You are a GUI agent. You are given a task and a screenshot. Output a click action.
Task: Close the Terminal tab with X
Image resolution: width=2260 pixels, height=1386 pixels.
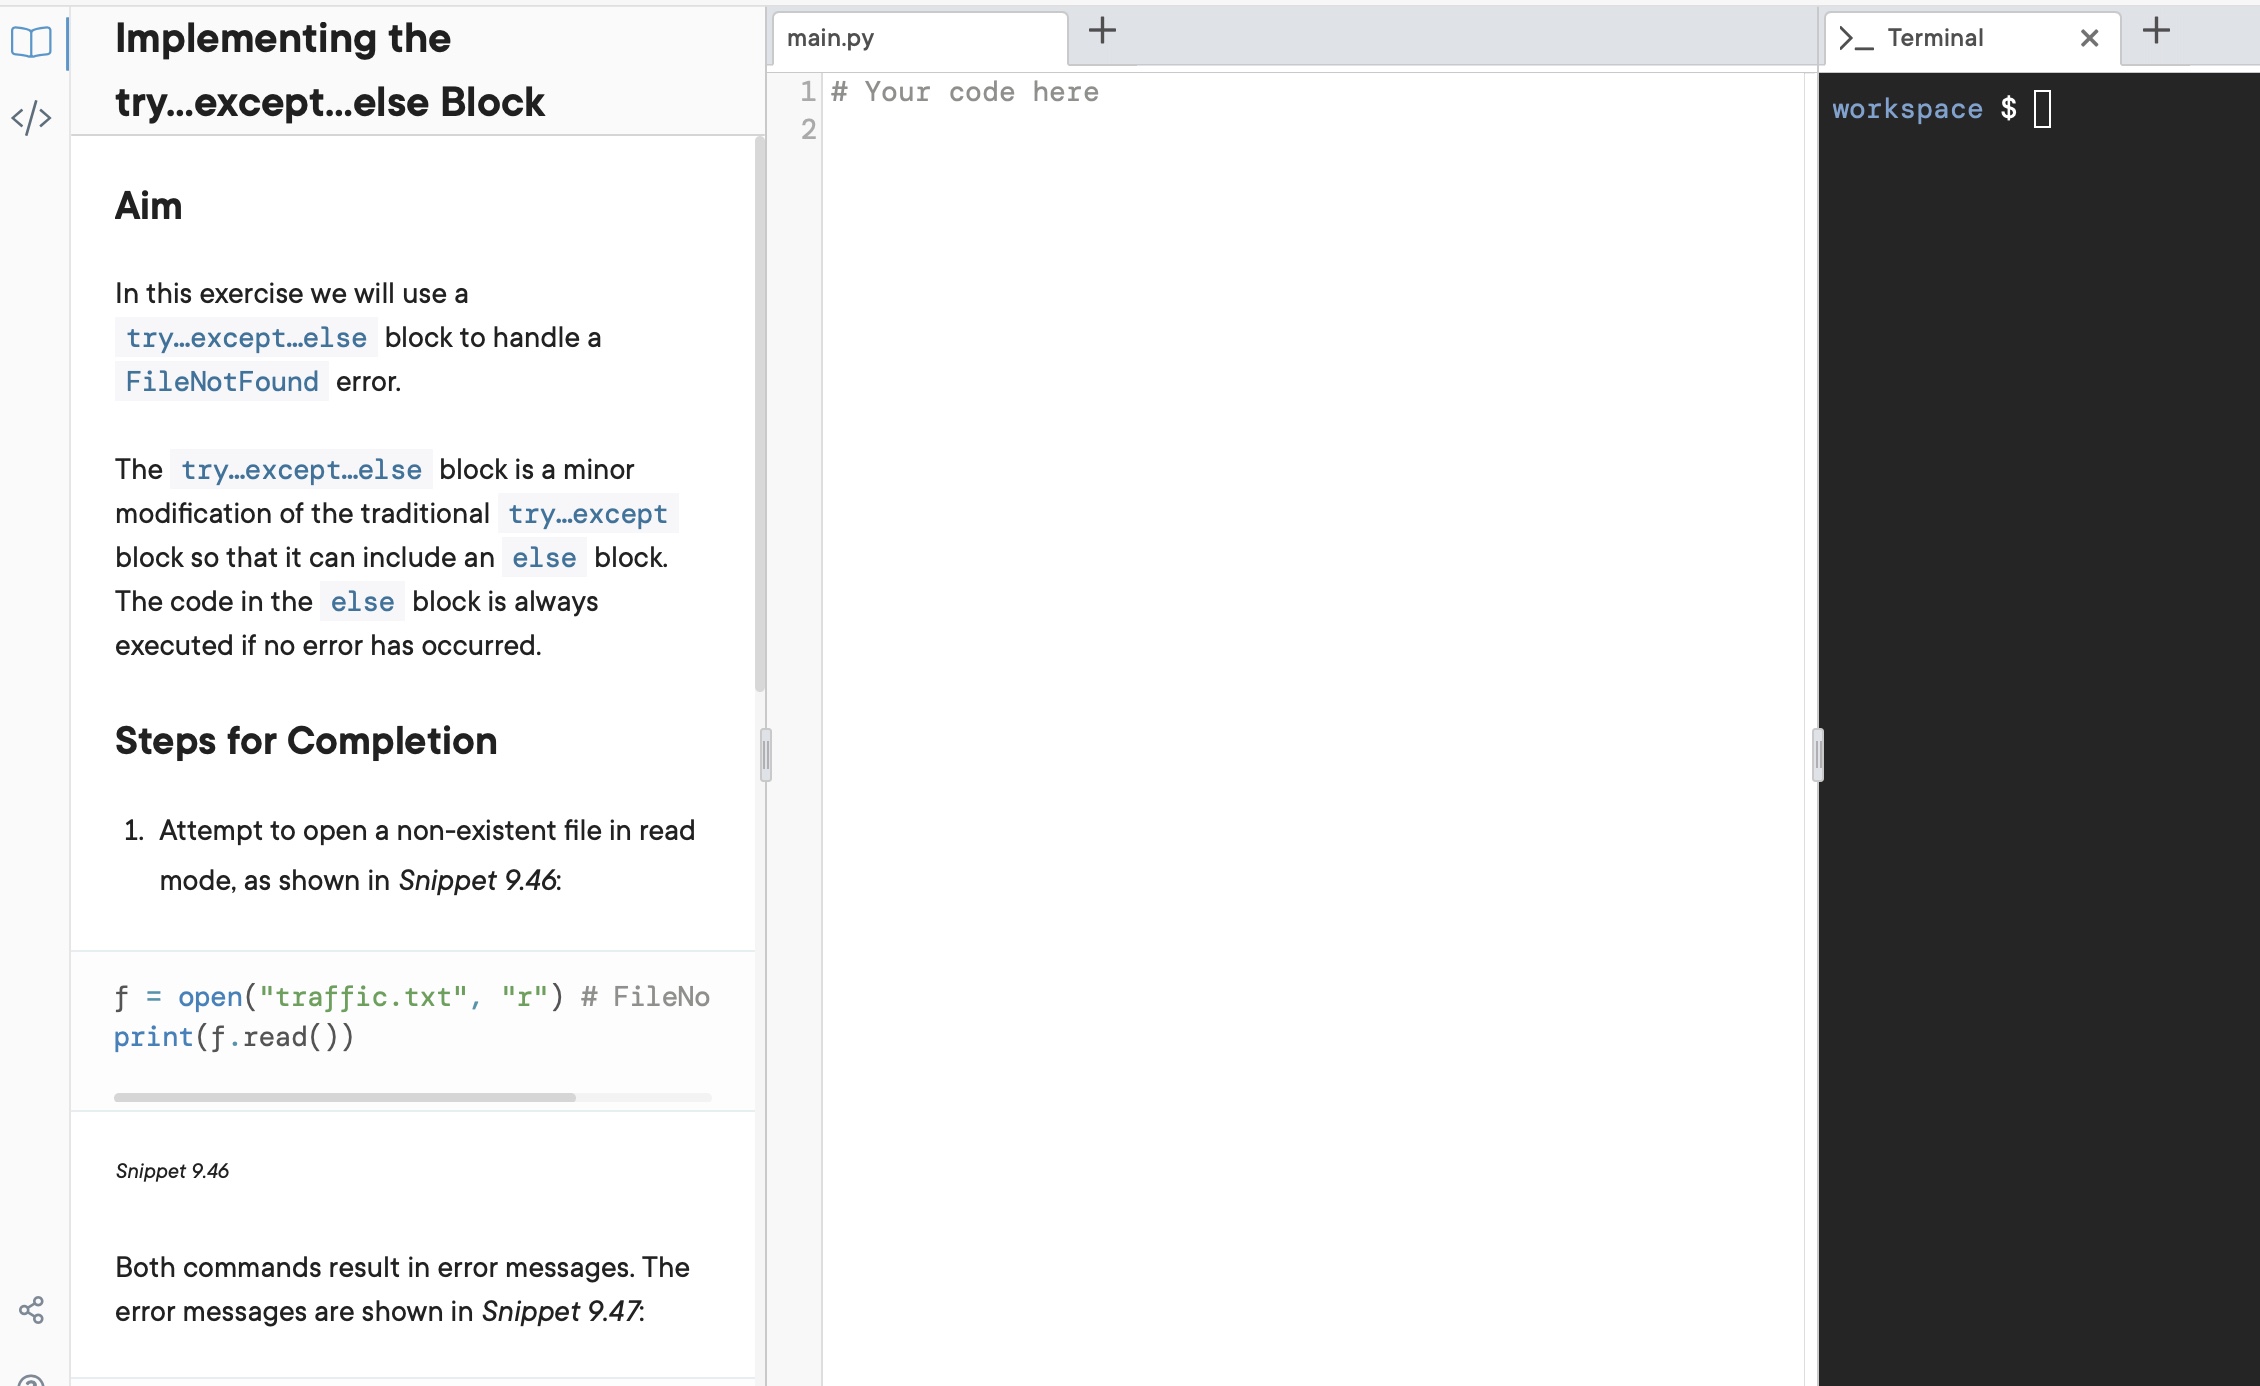(x=2089, y=38)
